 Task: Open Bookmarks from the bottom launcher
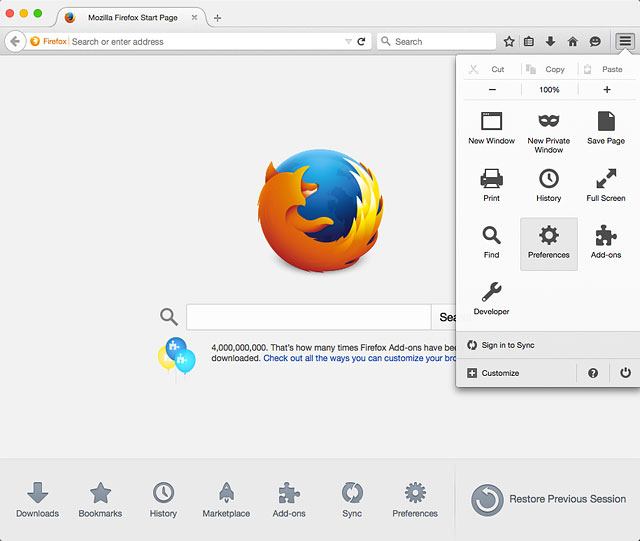100,500
